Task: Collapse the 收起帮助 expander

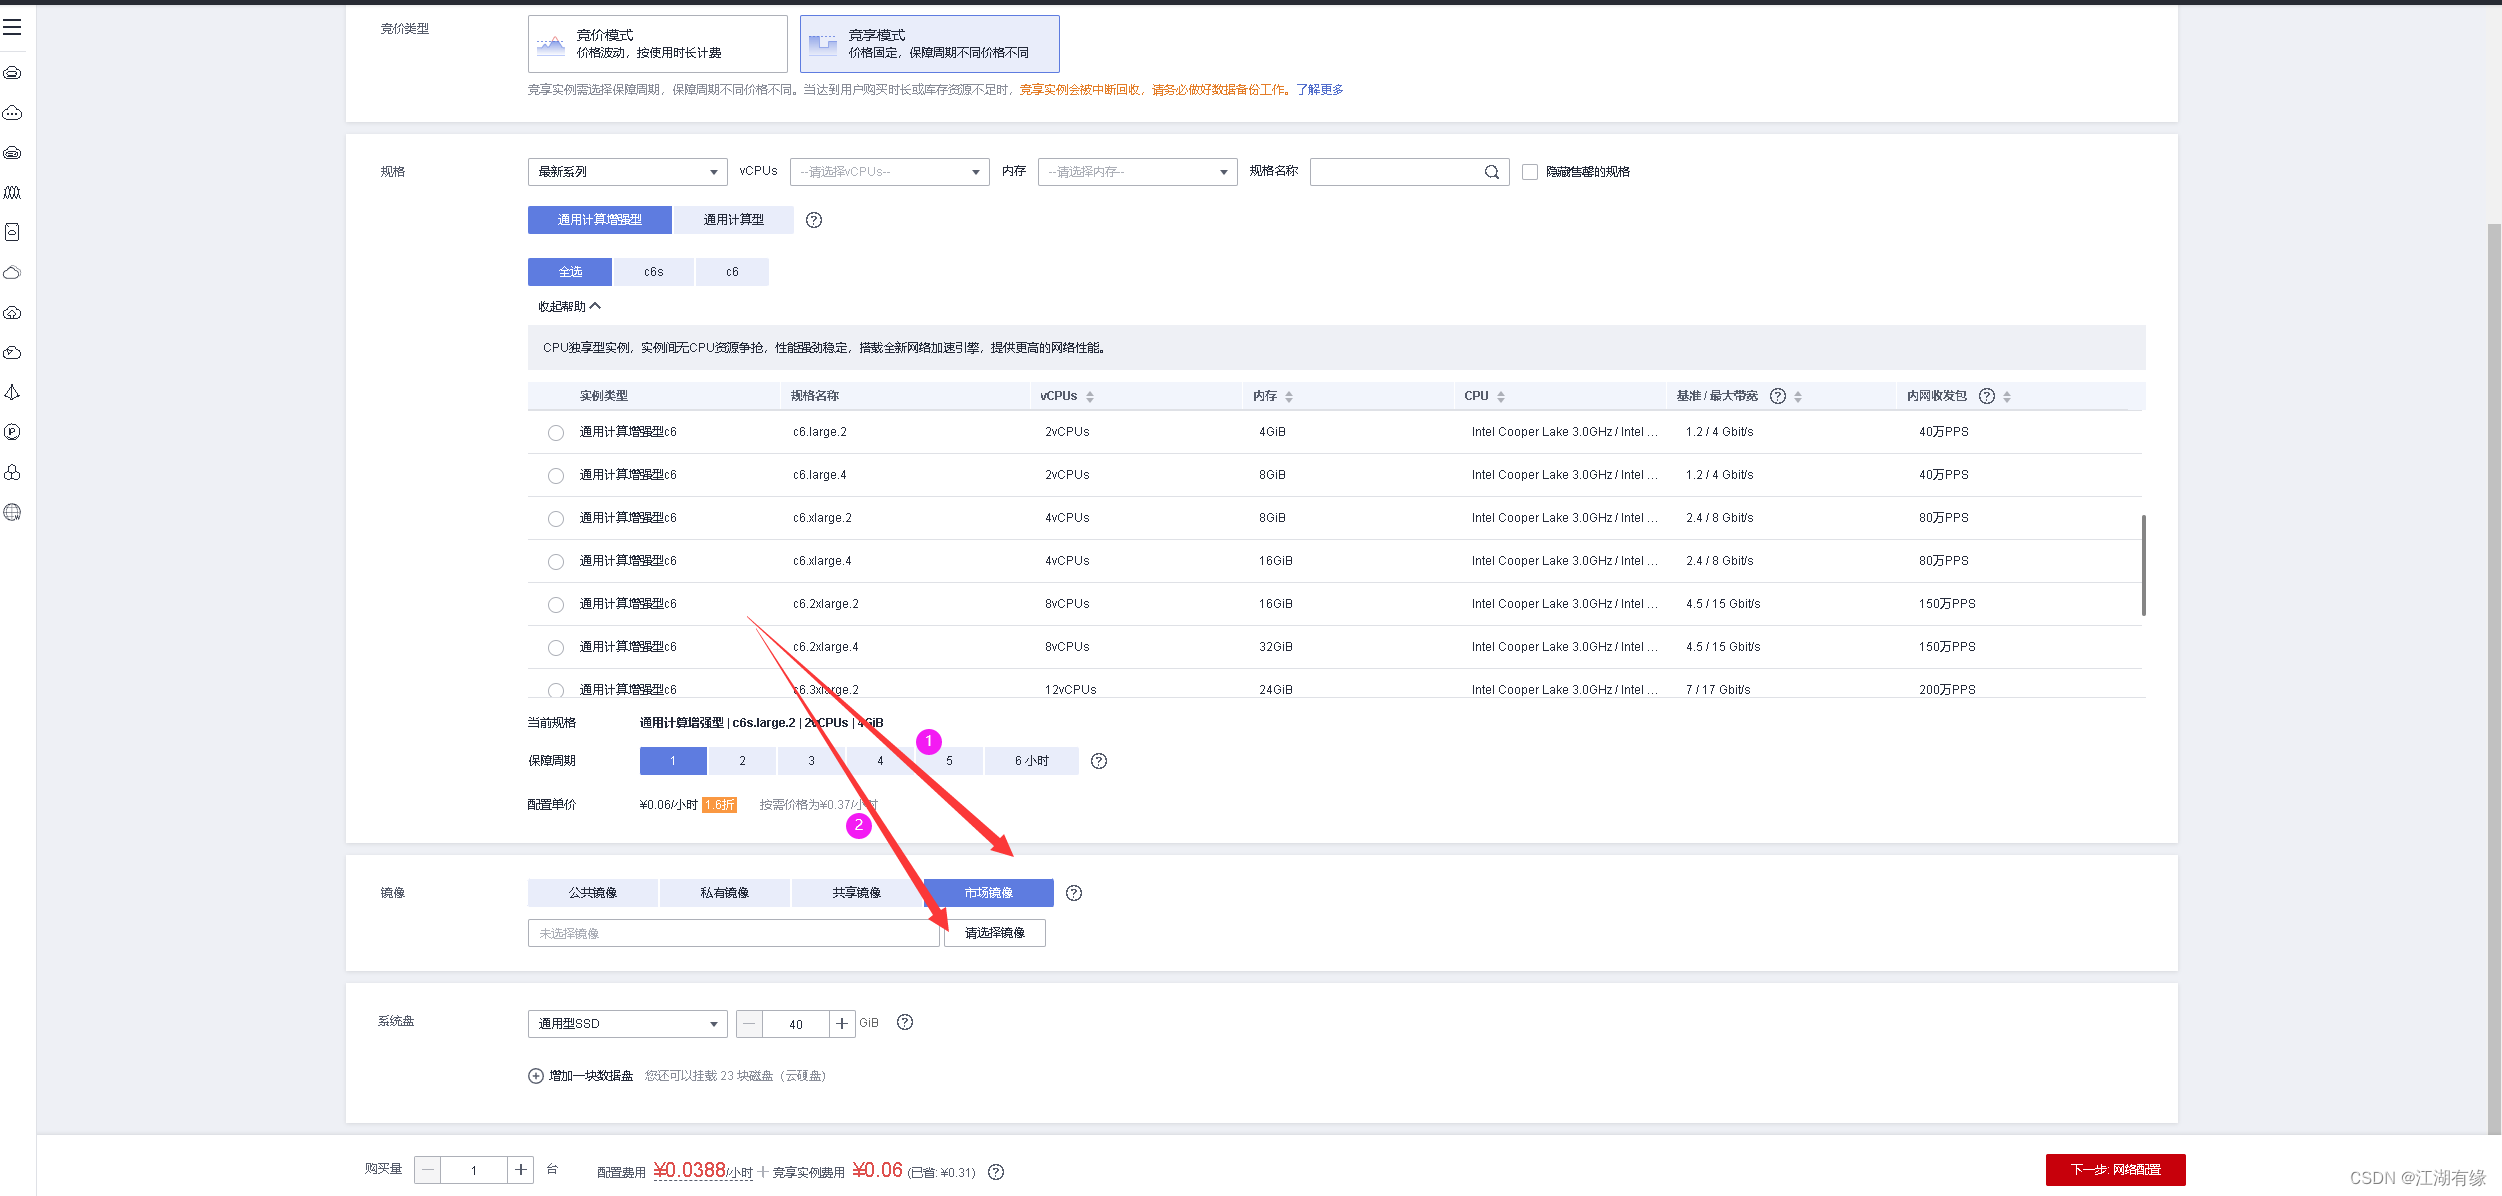Action: point(569,307)
